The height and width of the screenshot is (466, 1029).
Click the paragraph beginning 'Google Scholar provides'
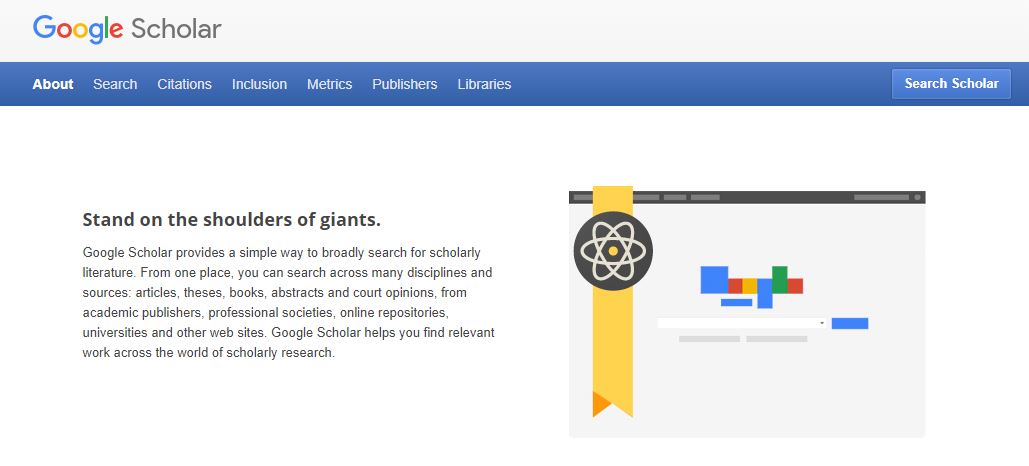(289, 303)
